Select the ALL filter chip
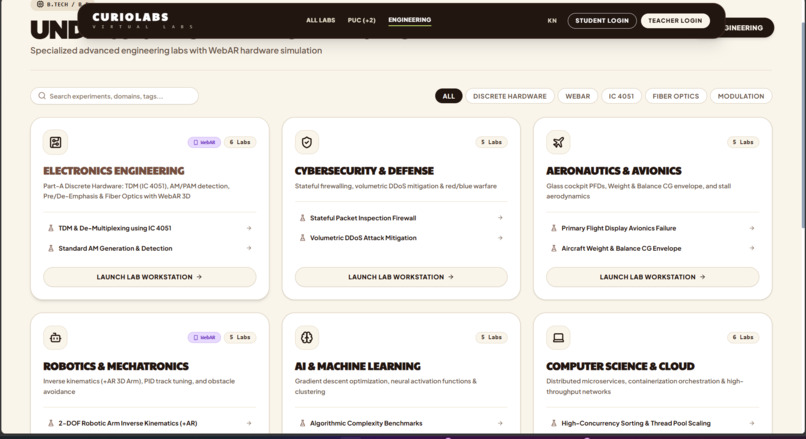The height and width of the screenshot is (439, 806). point(449,96)
